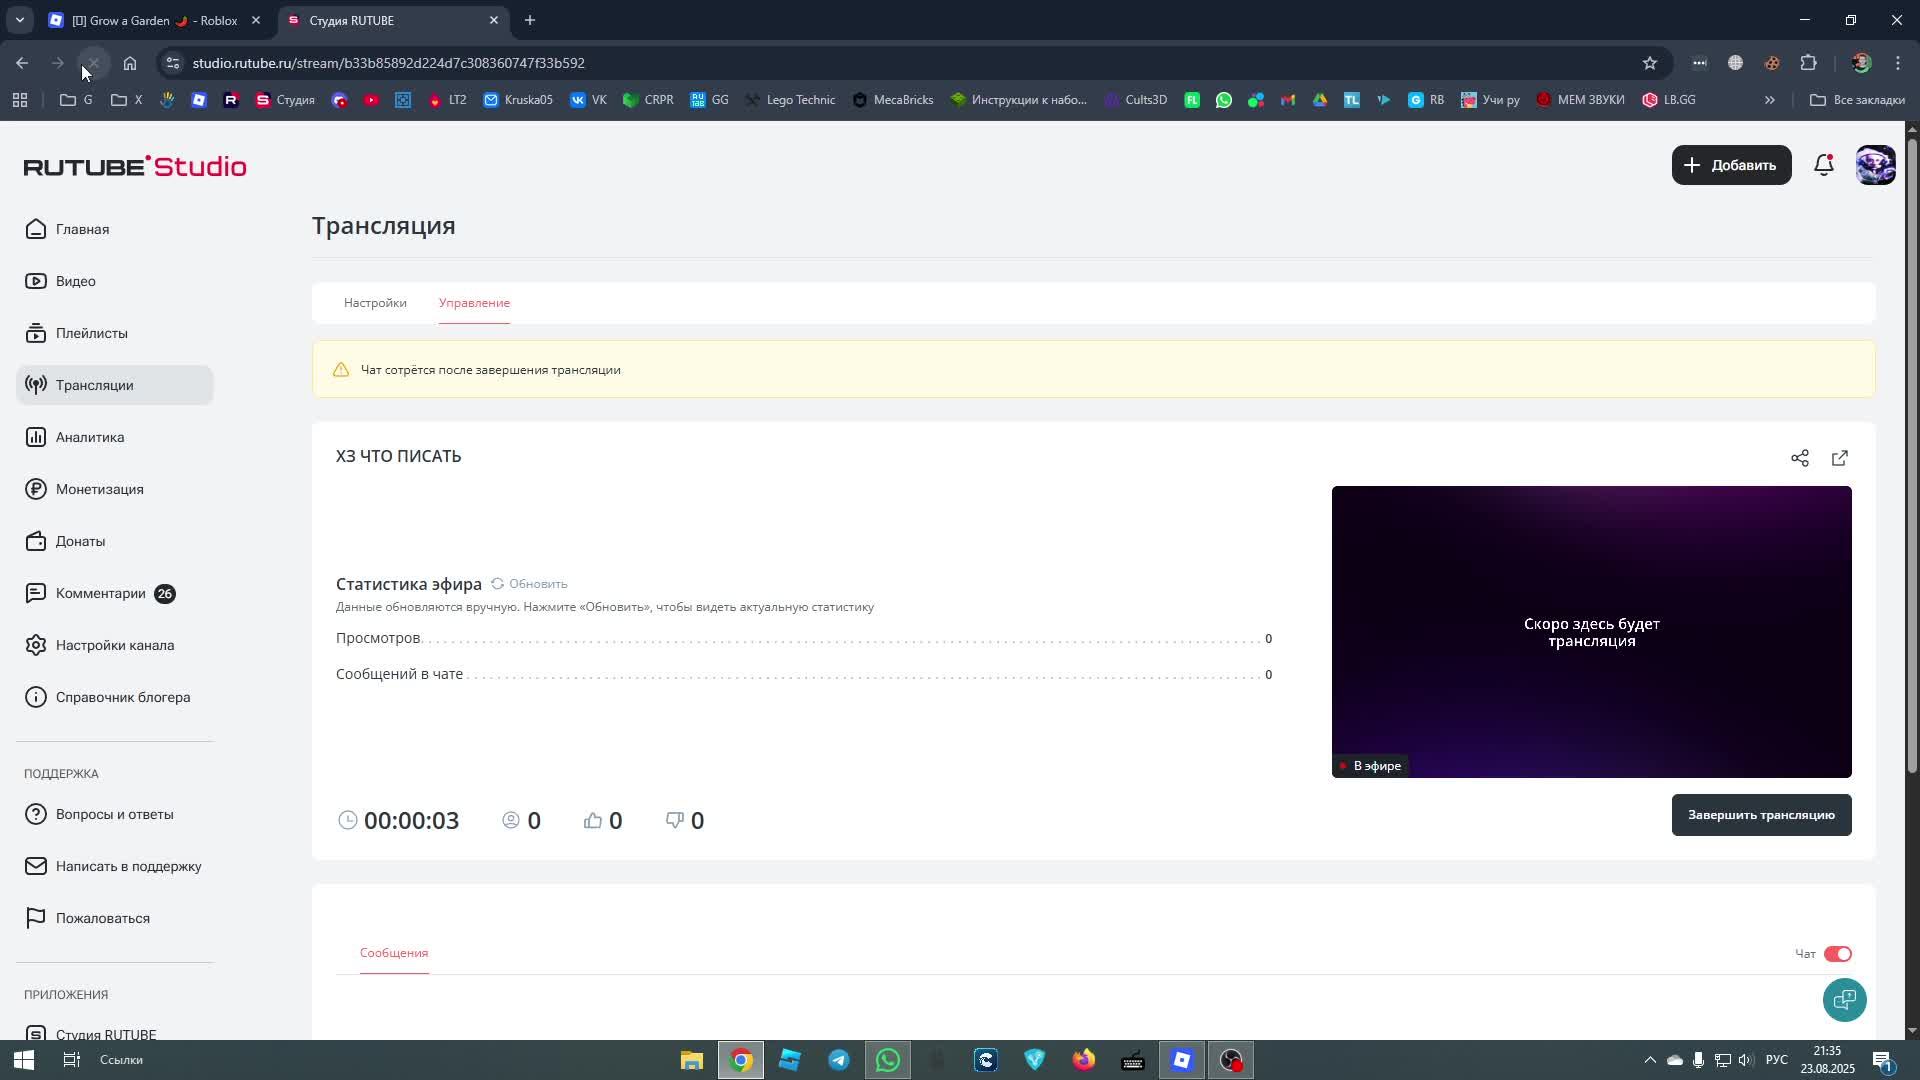Viewport: 1920px width, 1080px height.
Task: Open Chrome menu with three dots
Action: (x=1898, y=63)
